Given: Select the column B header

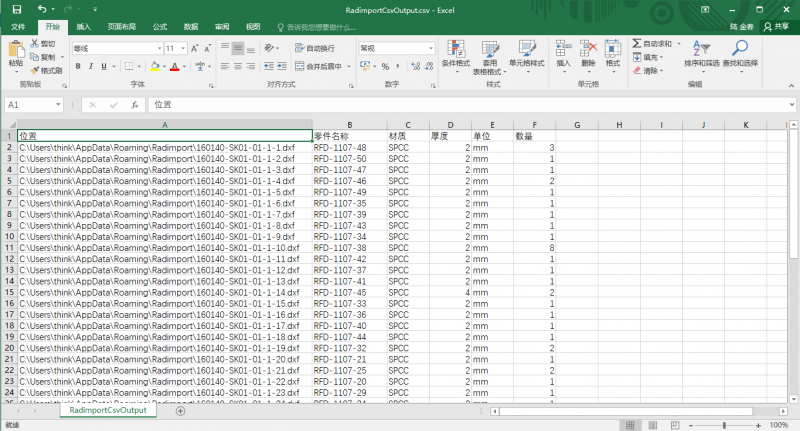Looking at the screenshot, I should tap(349, 124).
